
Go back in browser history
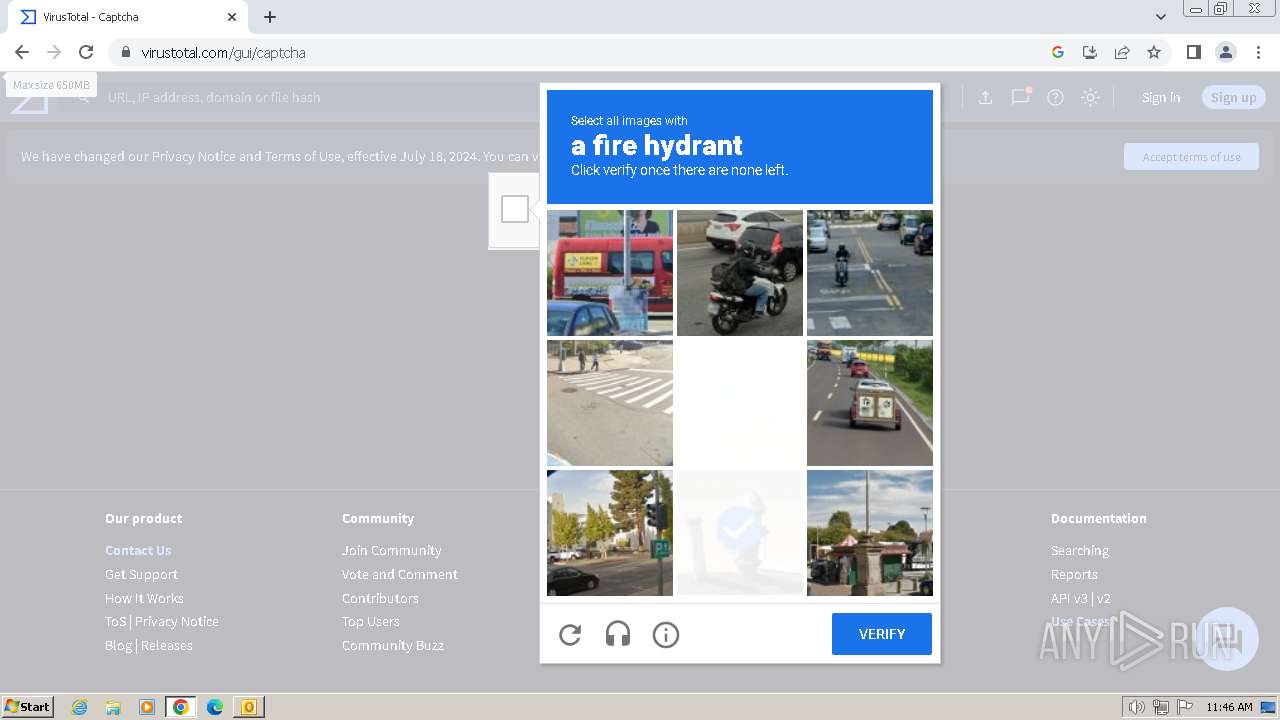22,52
